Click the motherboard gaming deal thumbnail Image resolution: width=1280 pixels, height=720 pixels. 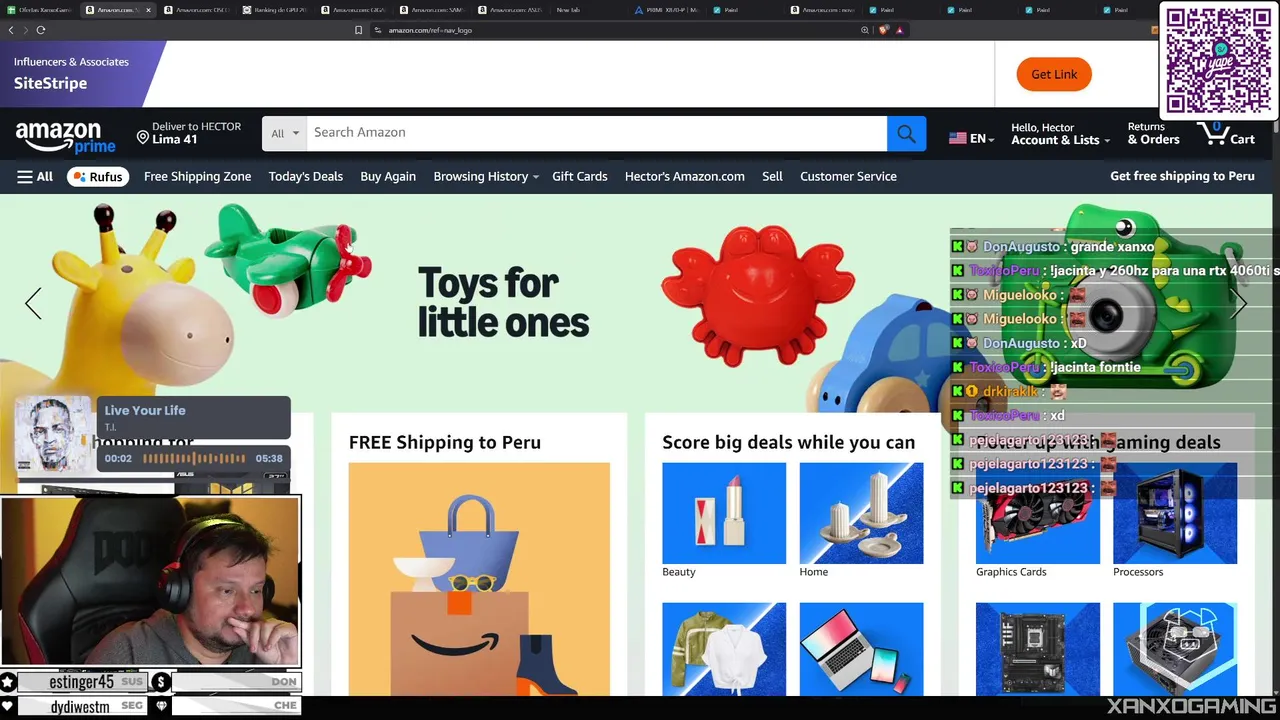(x=1037, y=649)
